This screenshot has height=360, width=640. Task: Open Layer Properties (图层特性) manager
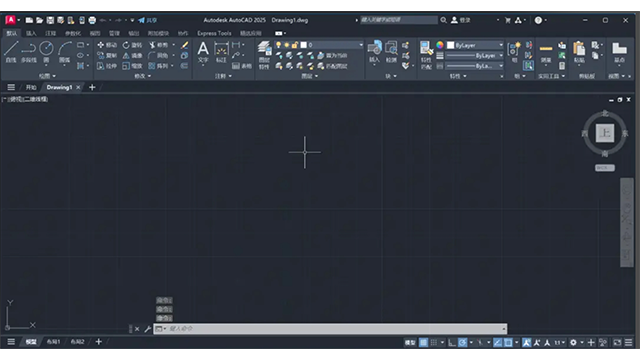click(264, 55)
